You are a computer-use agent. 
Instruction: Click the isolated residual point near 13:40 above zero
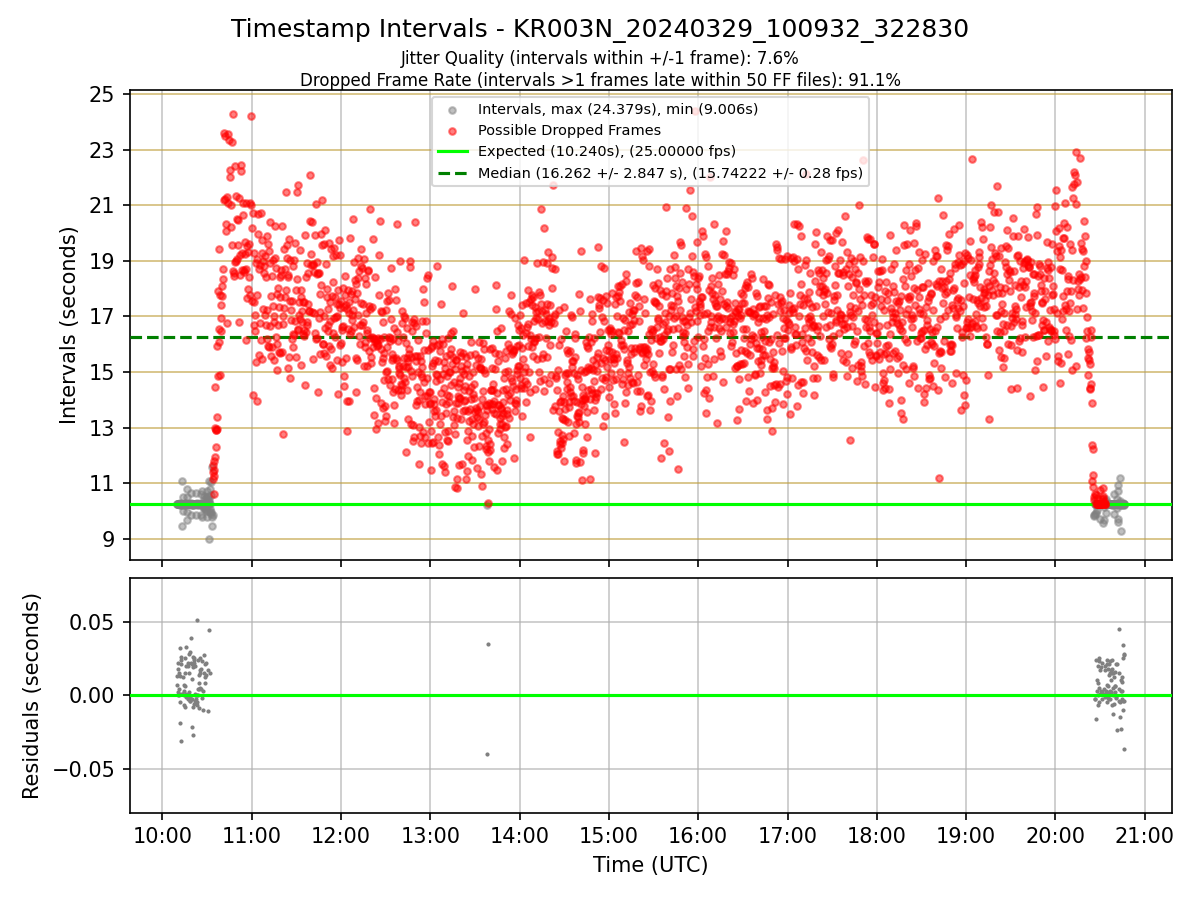tap(488, 644)
